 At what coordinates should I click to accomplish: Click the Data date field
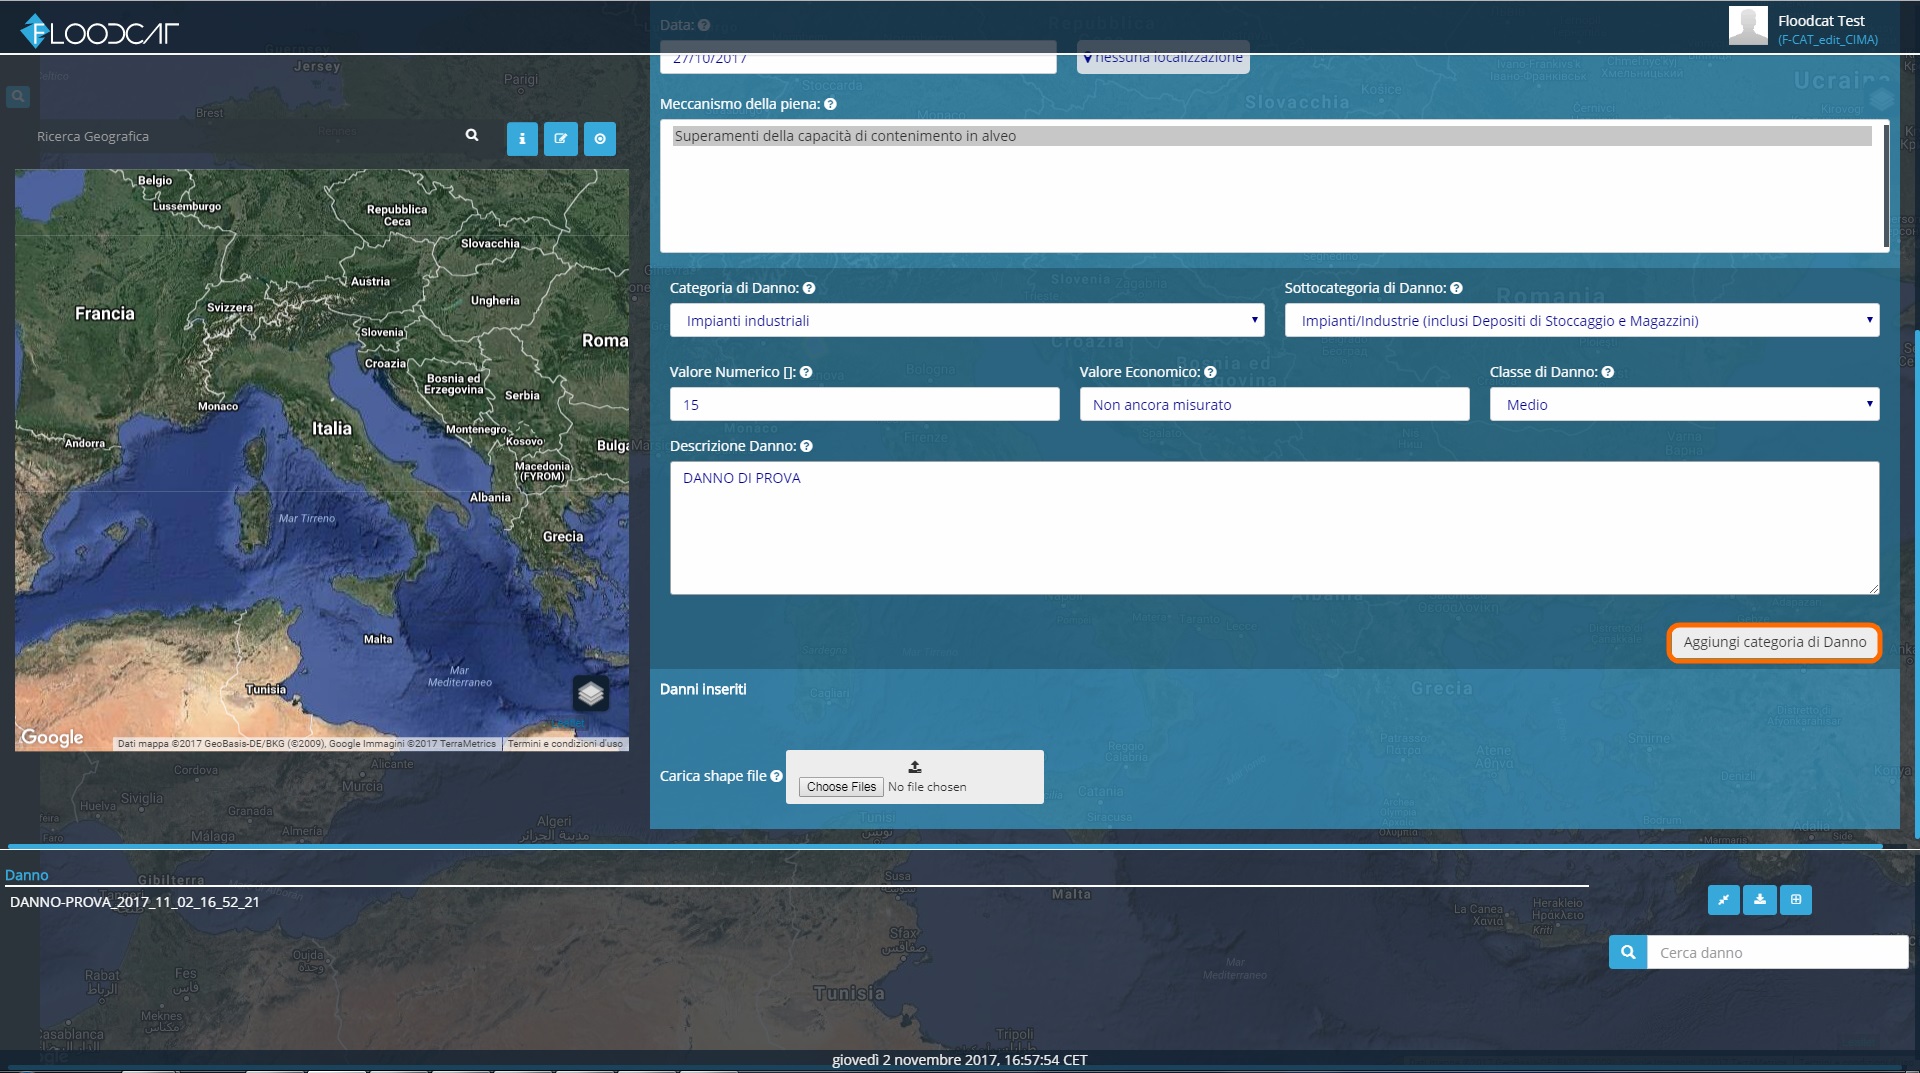click(x=858, y=58)
